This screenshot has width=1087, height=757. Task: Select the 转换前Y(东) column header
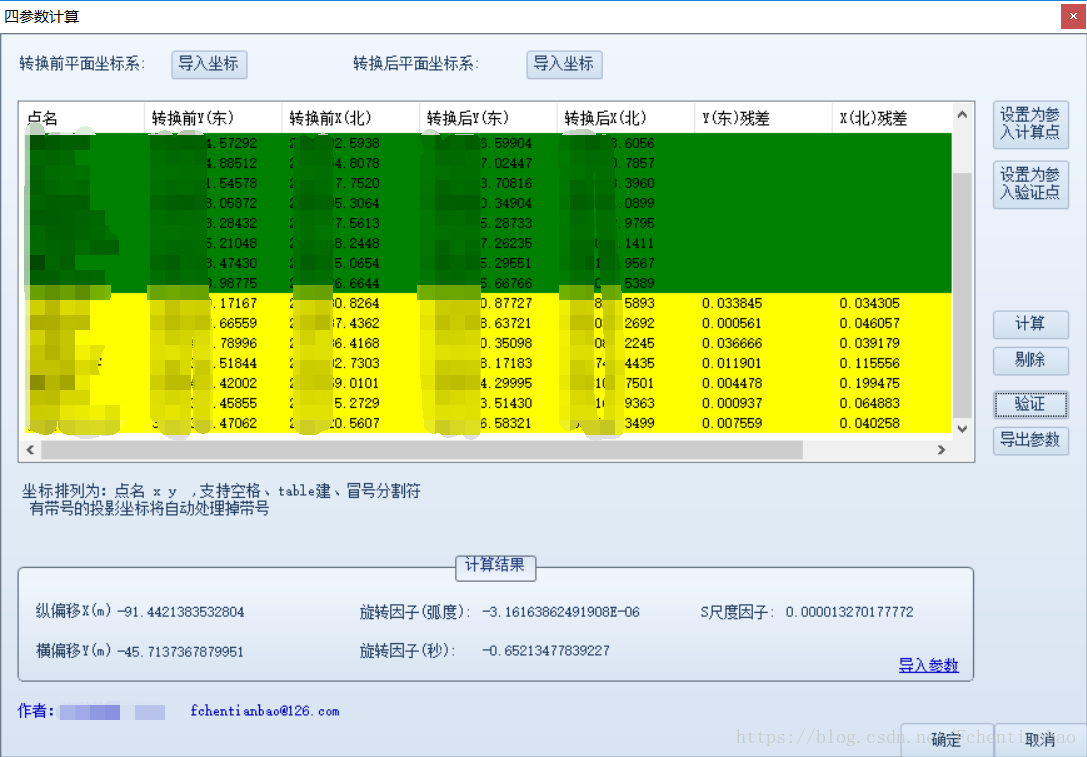(213, 118)
